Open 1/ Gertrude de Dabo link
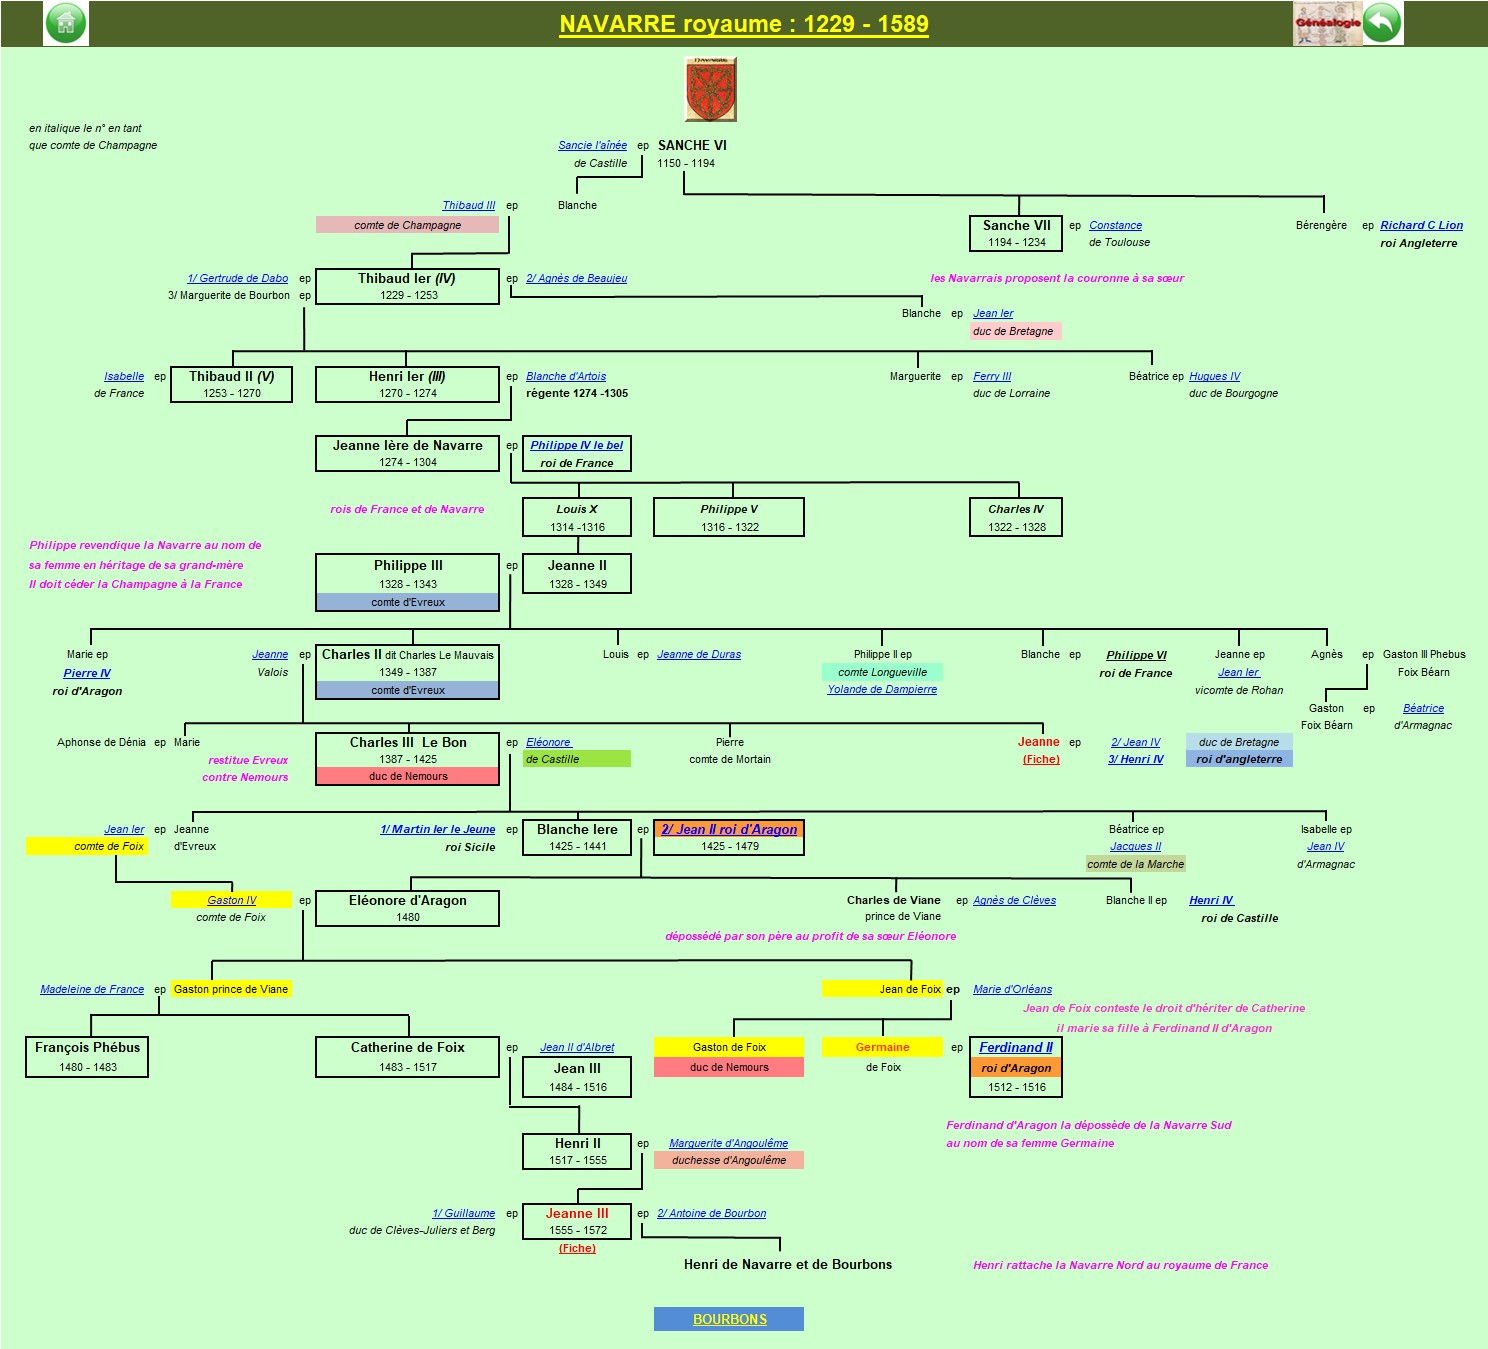This screenshot has width=1488, height=1349. [x=238, y=278]
